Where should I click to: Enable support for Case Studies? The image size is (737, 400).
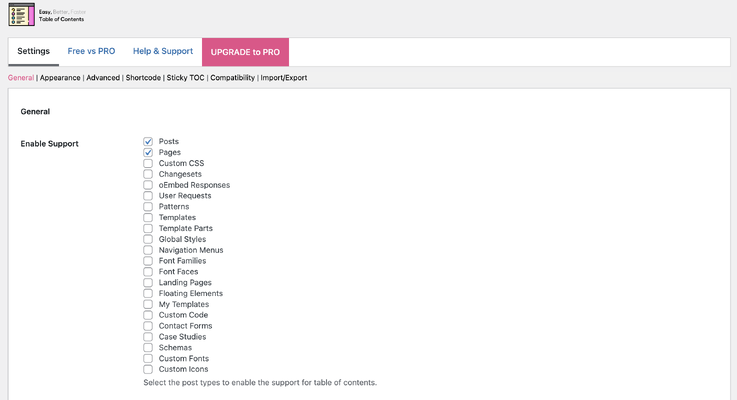pyautogui.click(x=148, y=337)
